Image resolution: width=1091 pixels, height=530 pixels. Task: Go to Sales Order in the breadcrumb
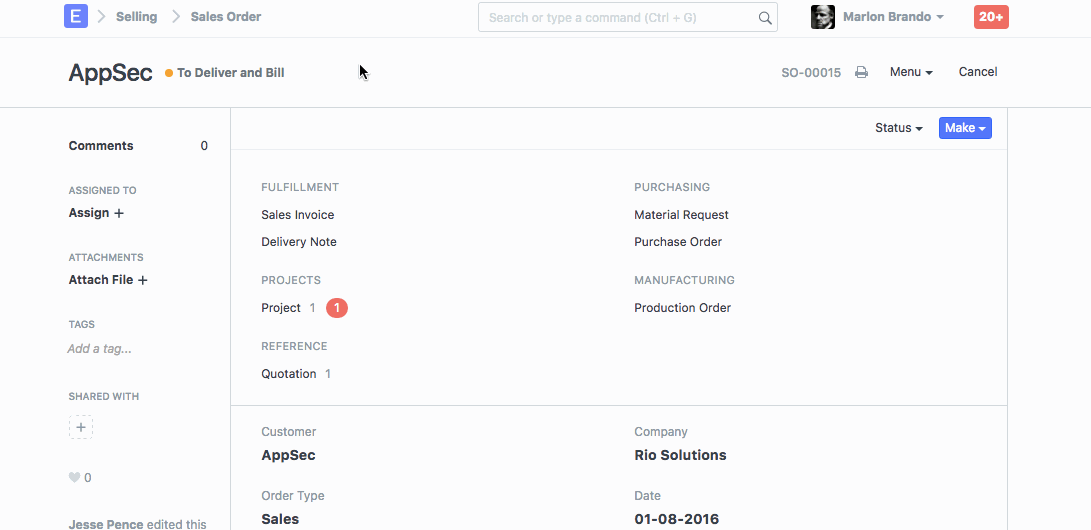[226, 17]
